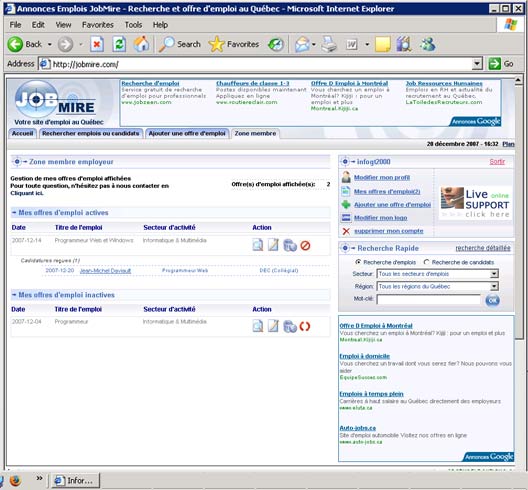Open the Back button history arrow
This screenshot has width=528, height=490.
pos(50,44)
